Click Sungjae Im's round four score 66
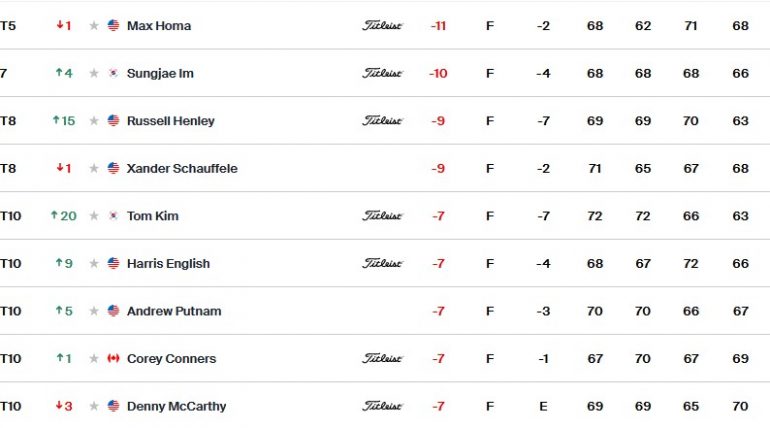 point(741,73)
